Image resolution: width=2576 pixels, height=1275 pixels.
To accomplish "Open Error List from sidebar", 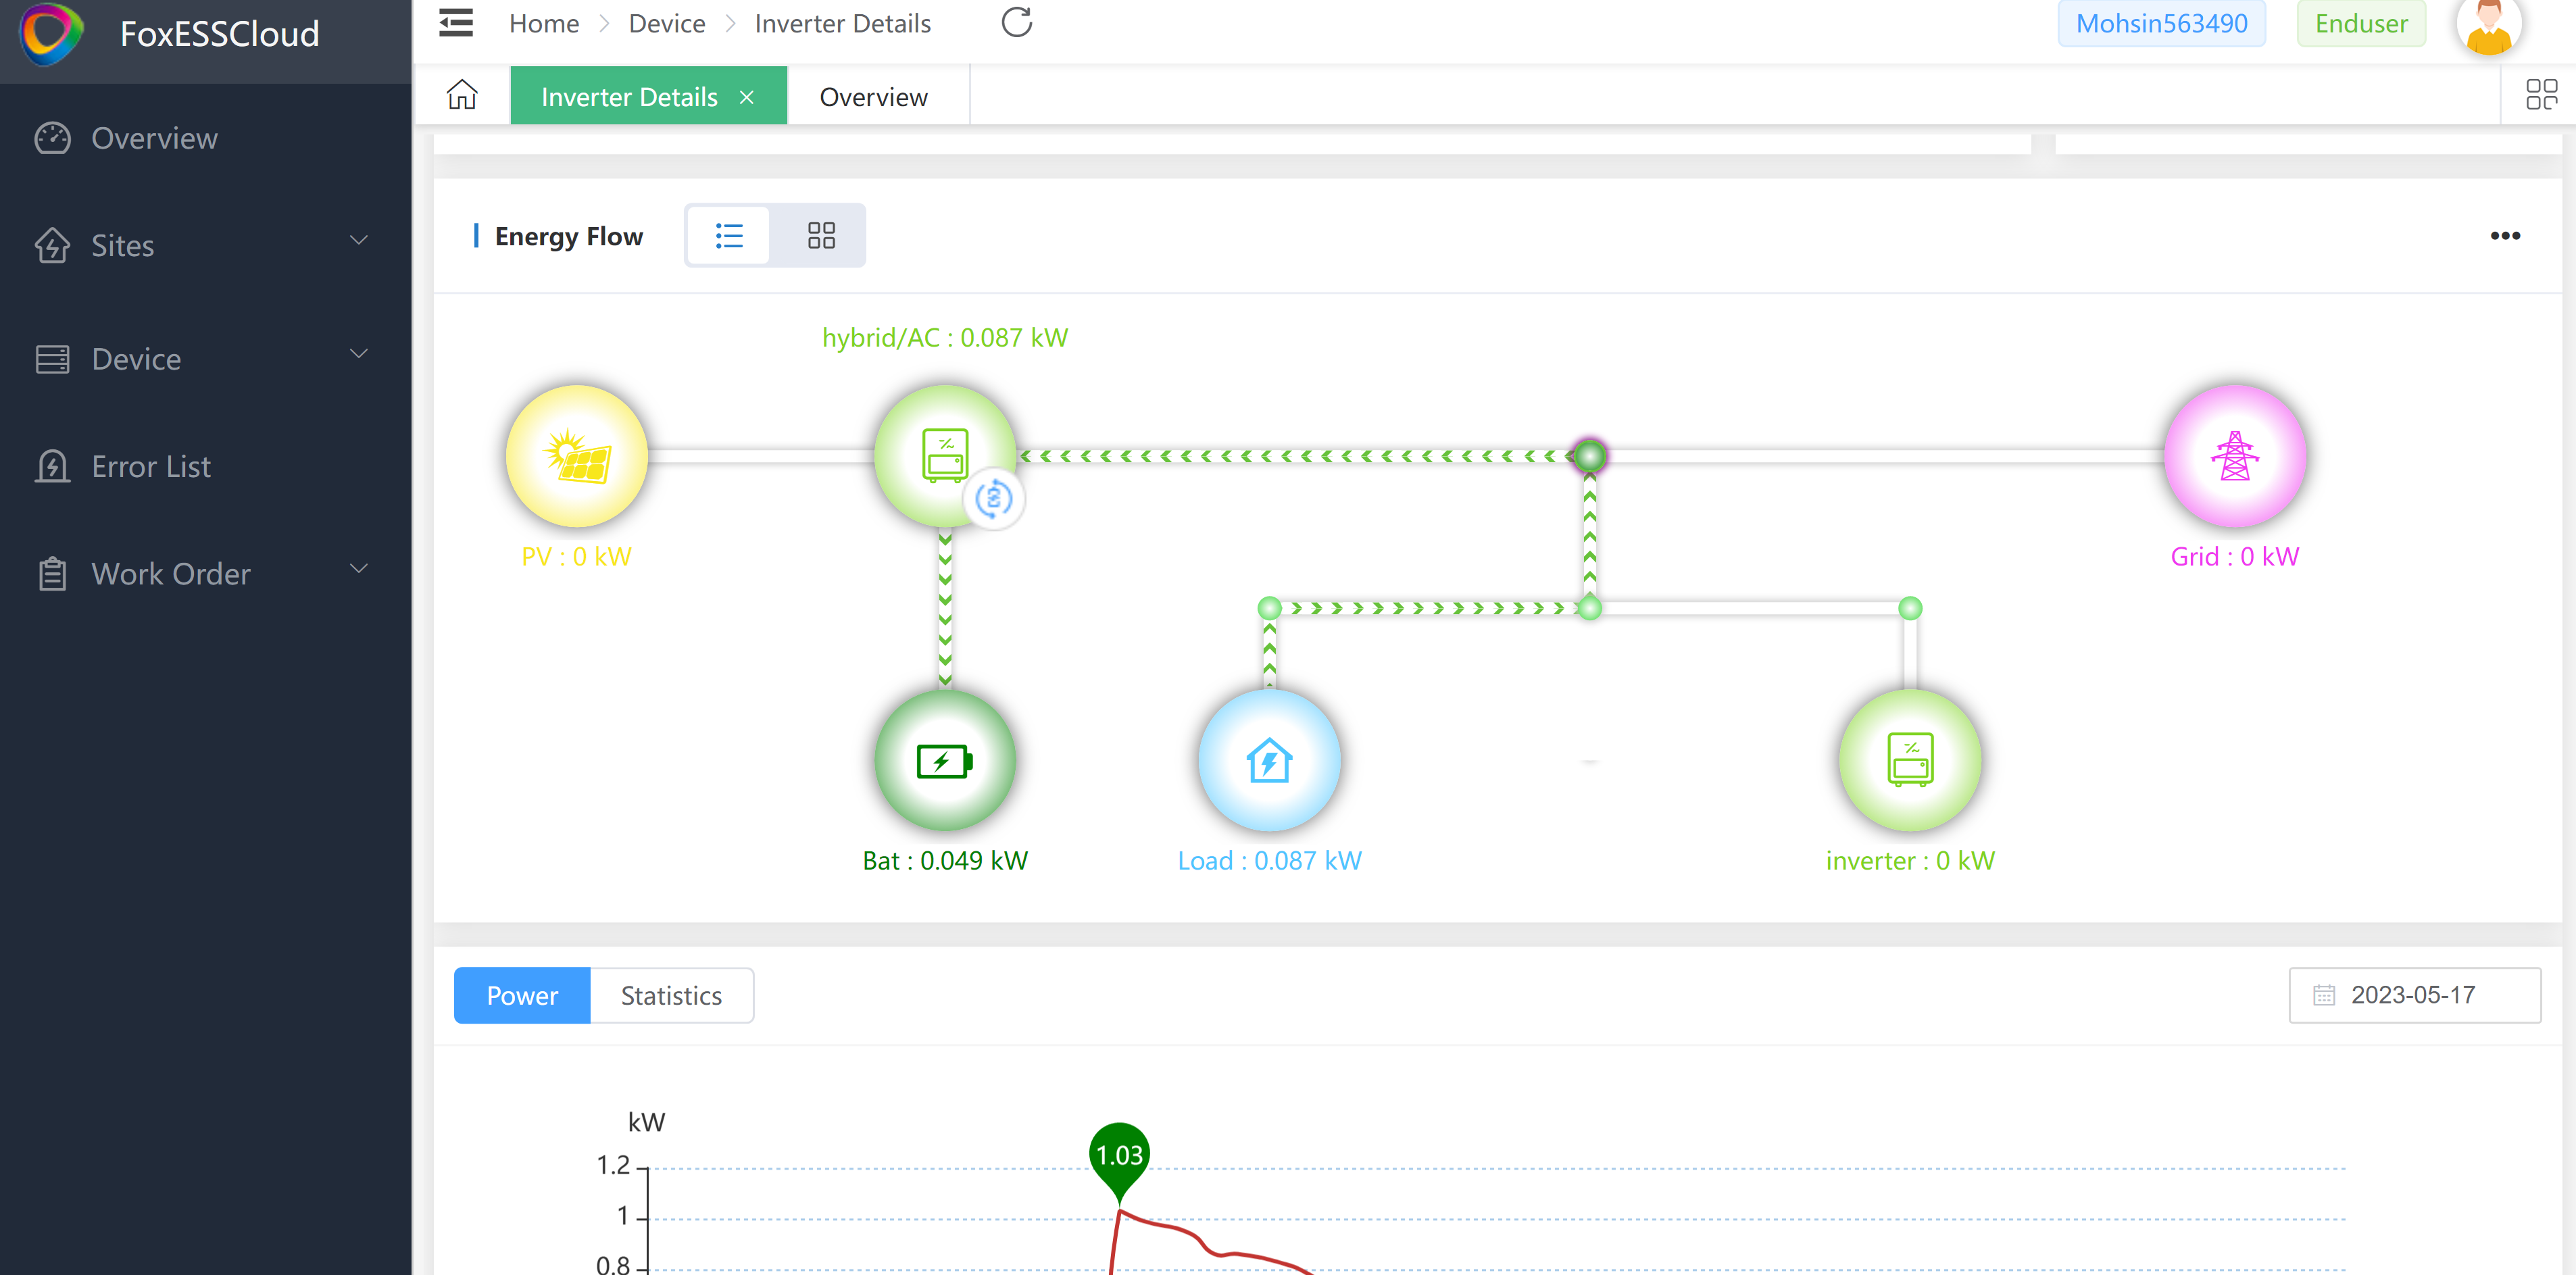I will pos(151,466).
